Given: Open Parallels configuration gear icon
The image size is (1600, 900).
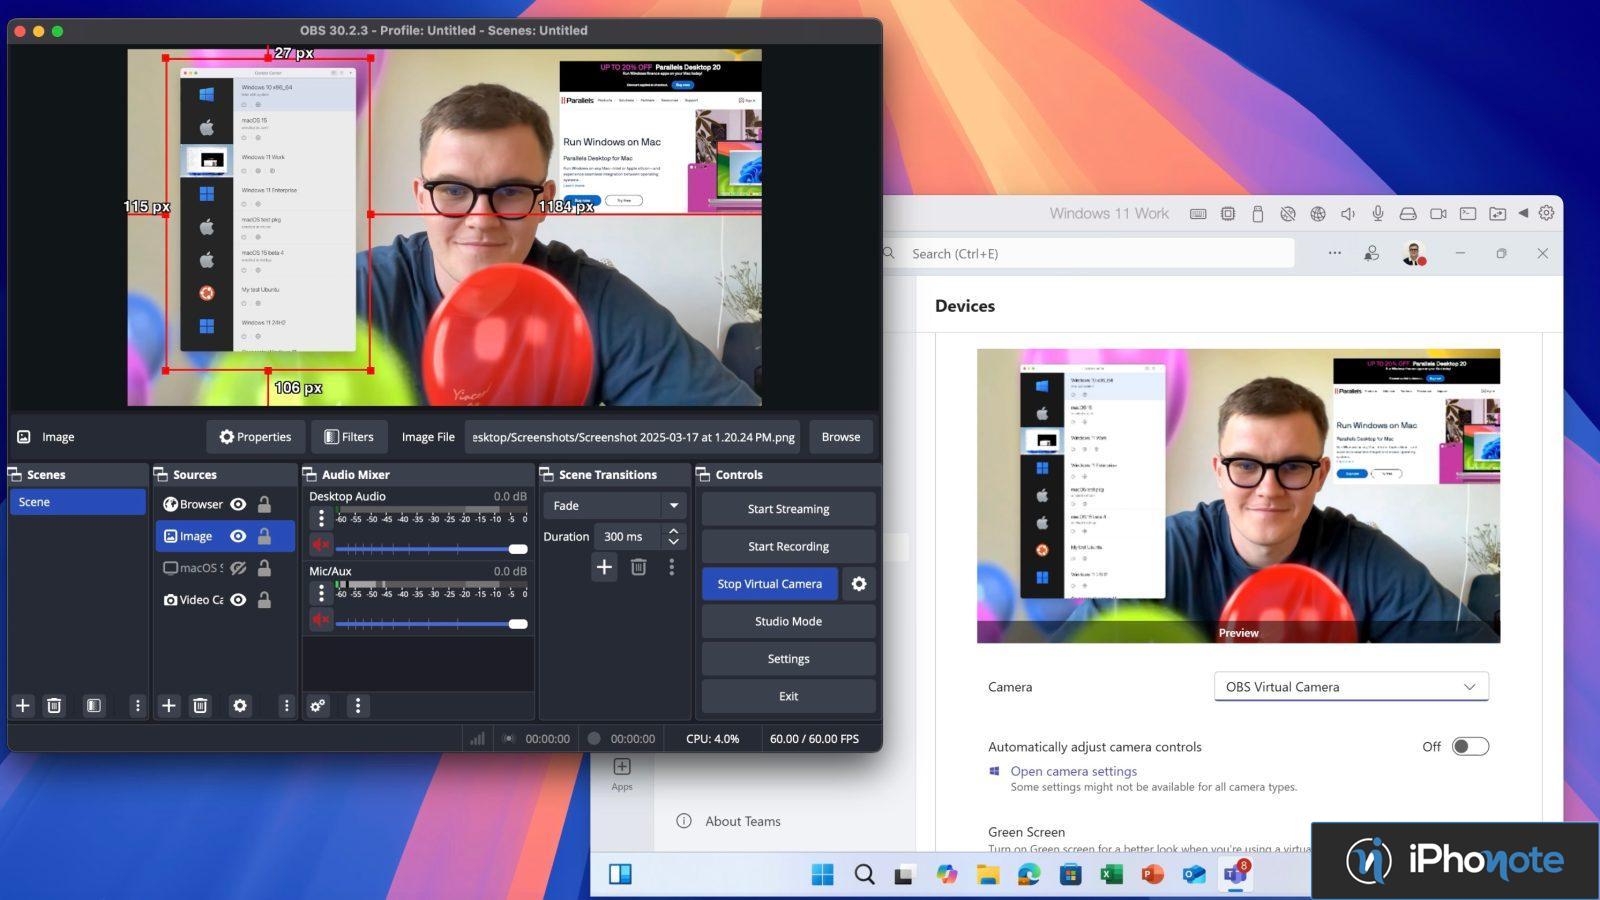Looking at the screenshot, I should [1546, 213].
